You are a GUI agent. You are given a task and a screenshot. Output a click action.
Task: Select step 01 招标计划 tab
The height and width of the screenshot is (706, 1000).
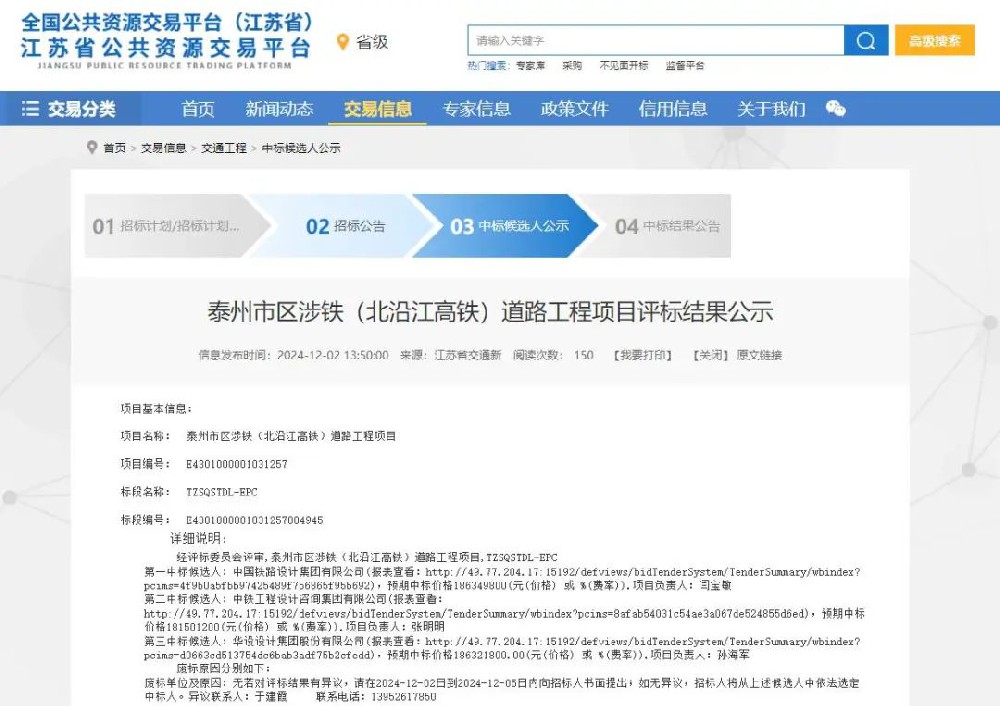tap(172, 226)
